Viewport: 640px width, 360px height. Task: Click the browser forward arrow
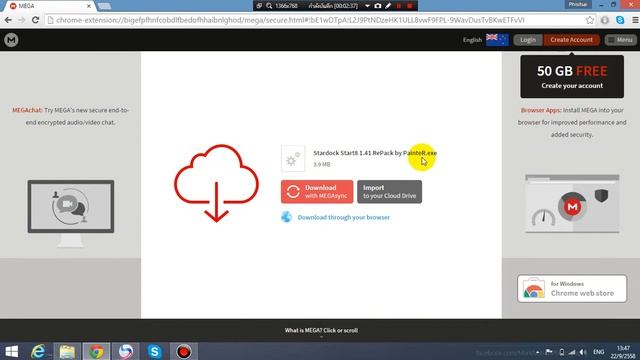[22, 20]
